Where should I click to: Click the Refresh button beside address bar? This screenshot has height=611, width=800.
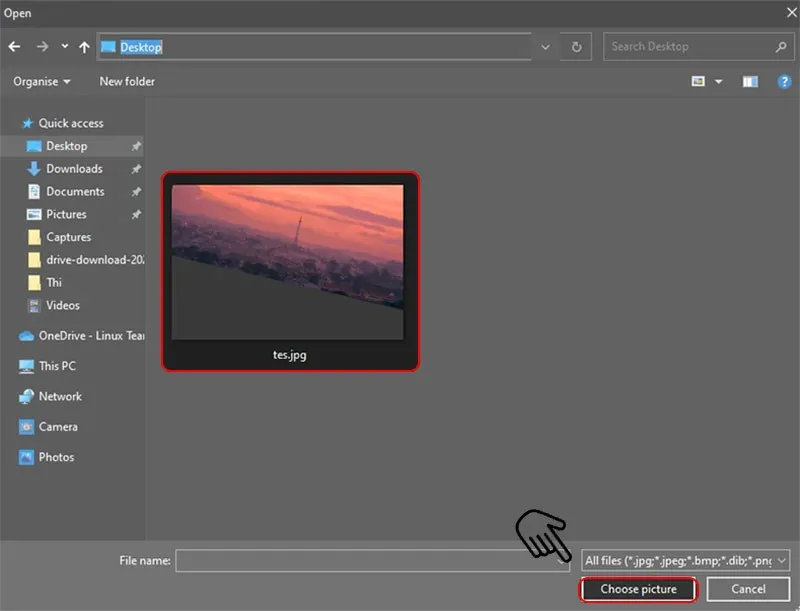coord(577,47)
